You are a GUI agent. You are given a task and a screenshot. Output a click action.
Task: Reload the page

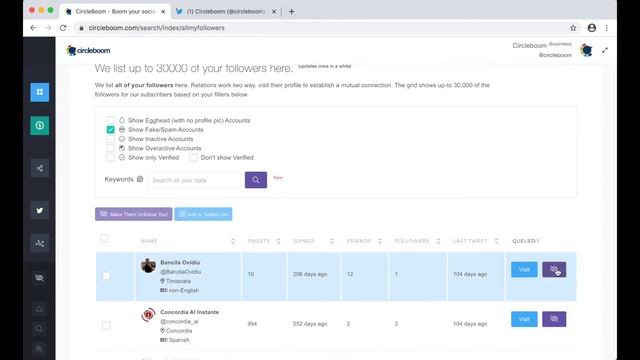click(x=63, y=28)
